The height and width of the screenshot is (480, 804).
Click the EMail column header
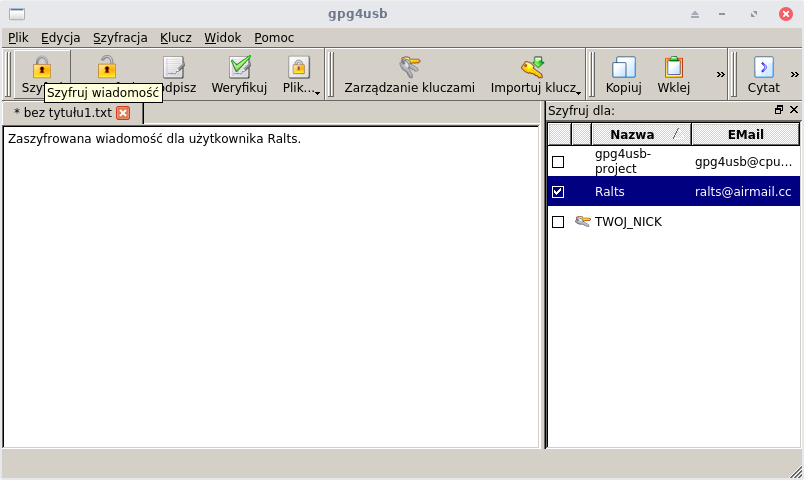click(746, 134)
